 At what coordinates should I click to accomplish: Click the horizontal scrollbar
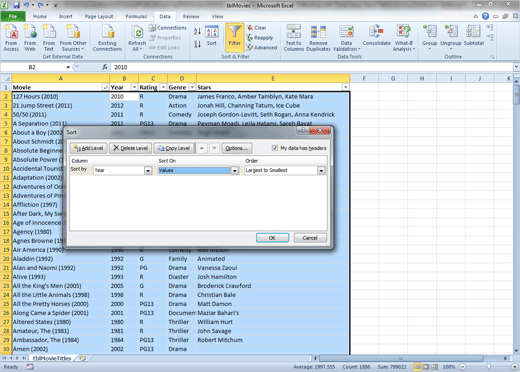(401, 358)
